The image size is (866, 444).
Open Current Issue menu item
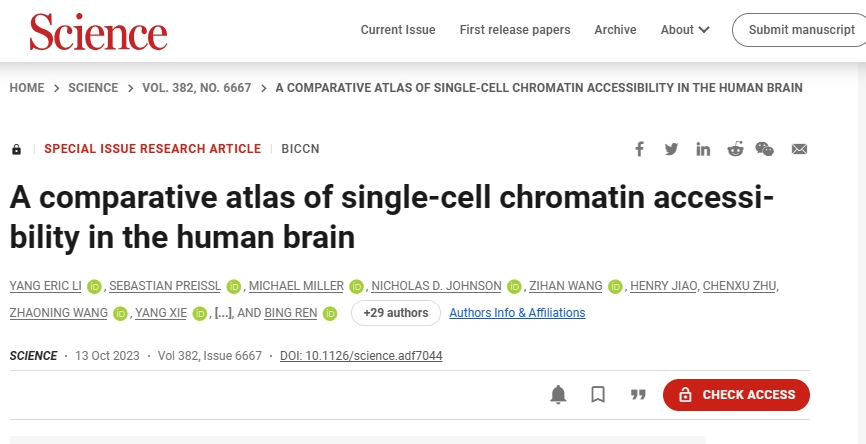point(398,30)
